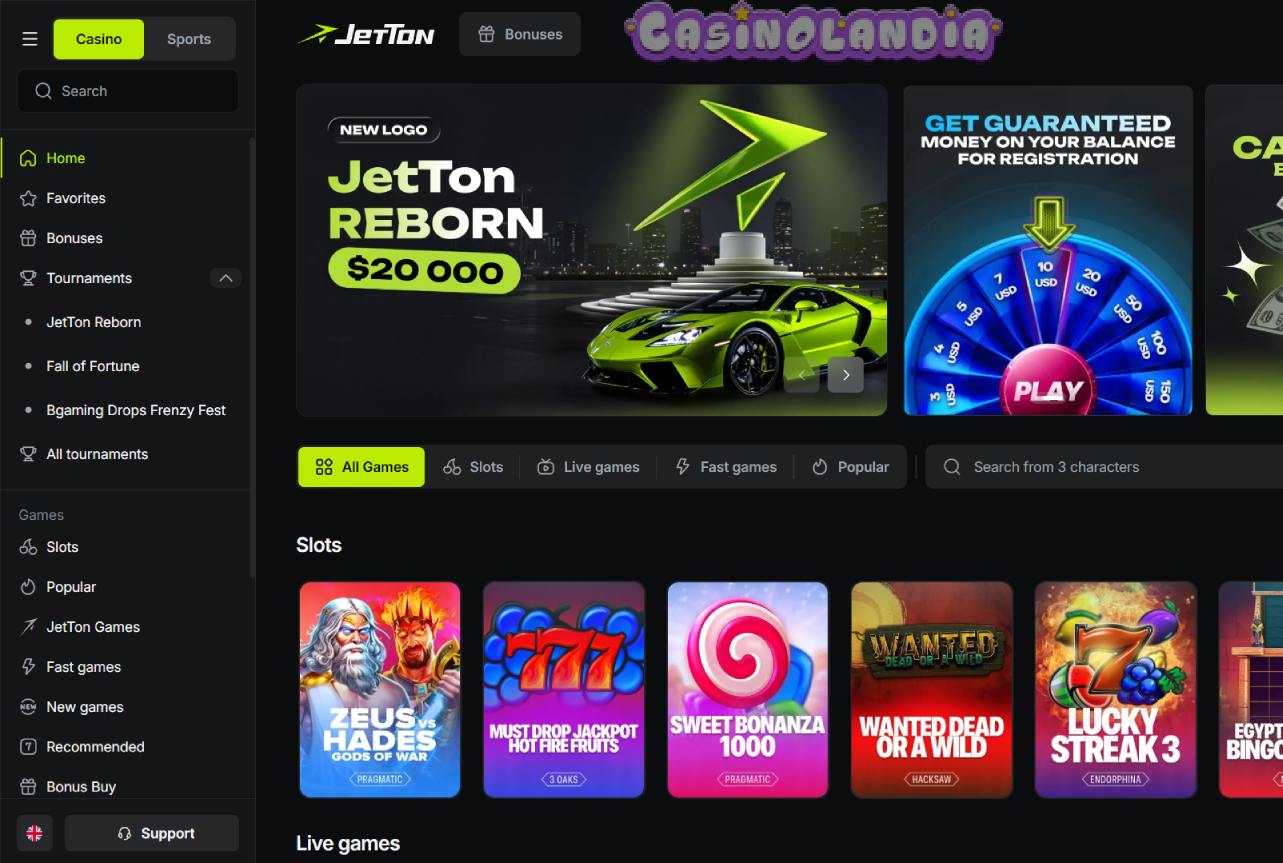Click the JetTon logo
Image resolution: width=1283 pixels, height=863 pixels.
tap(366, 35)
